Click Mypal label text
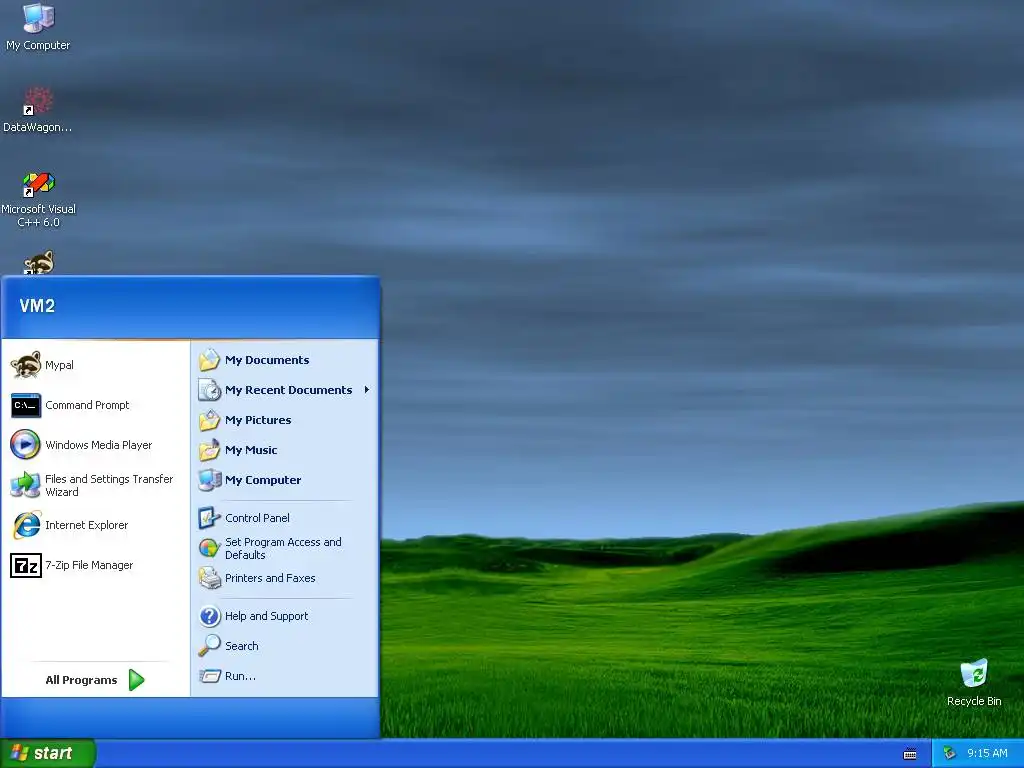 pos(59,365)
